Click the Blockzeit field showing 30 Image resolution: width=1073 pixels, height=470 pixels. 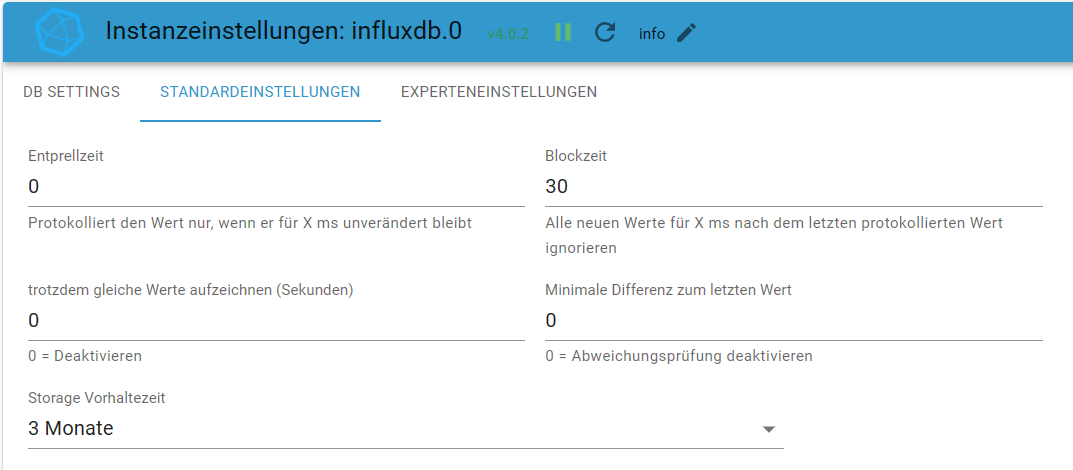794,187
